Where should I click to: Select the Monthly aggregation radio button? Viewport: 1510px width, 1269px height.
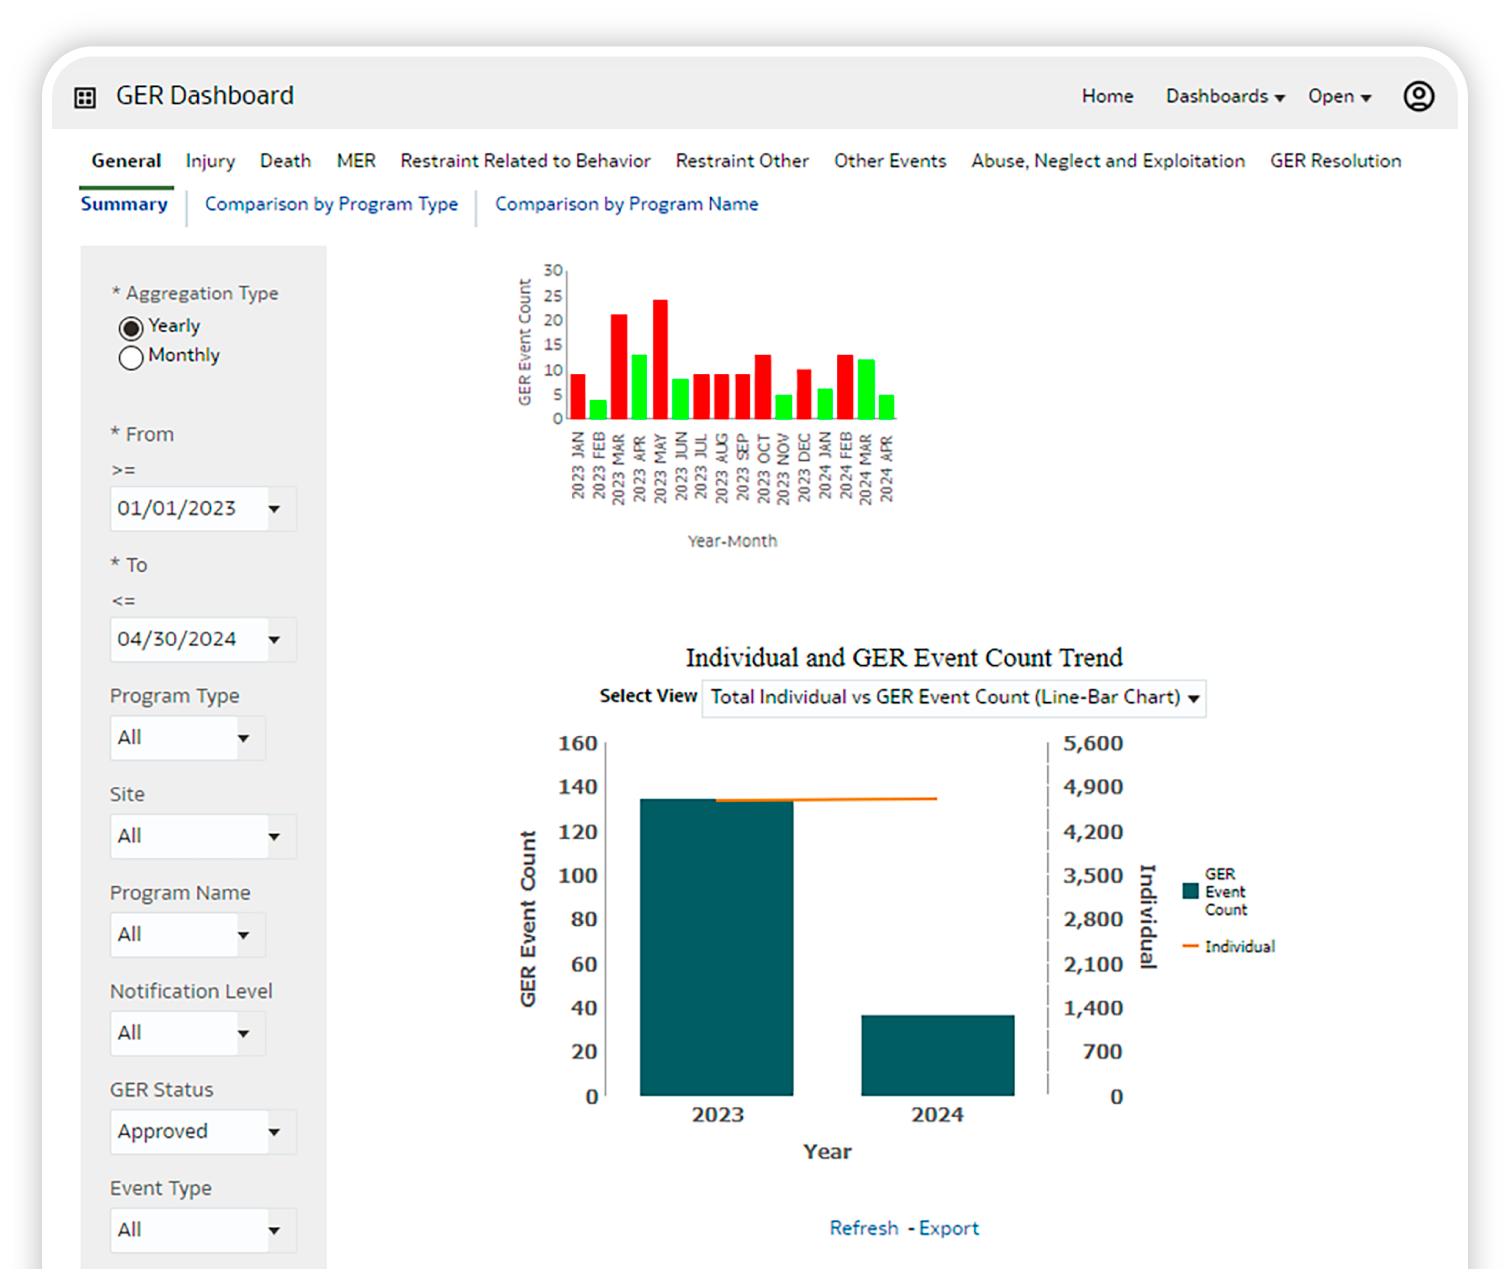pos(131,357)
